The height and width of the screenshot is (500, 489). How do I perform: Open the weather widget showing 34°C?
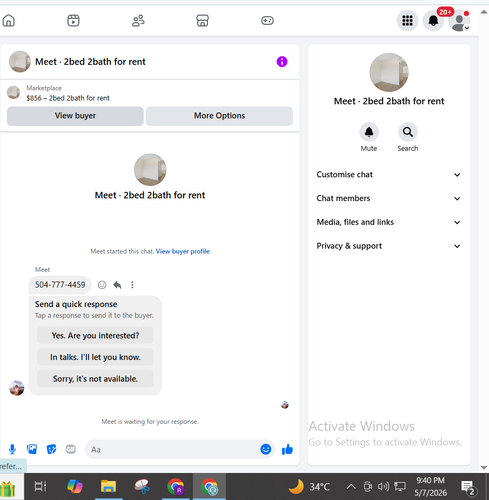click(309, 487)
